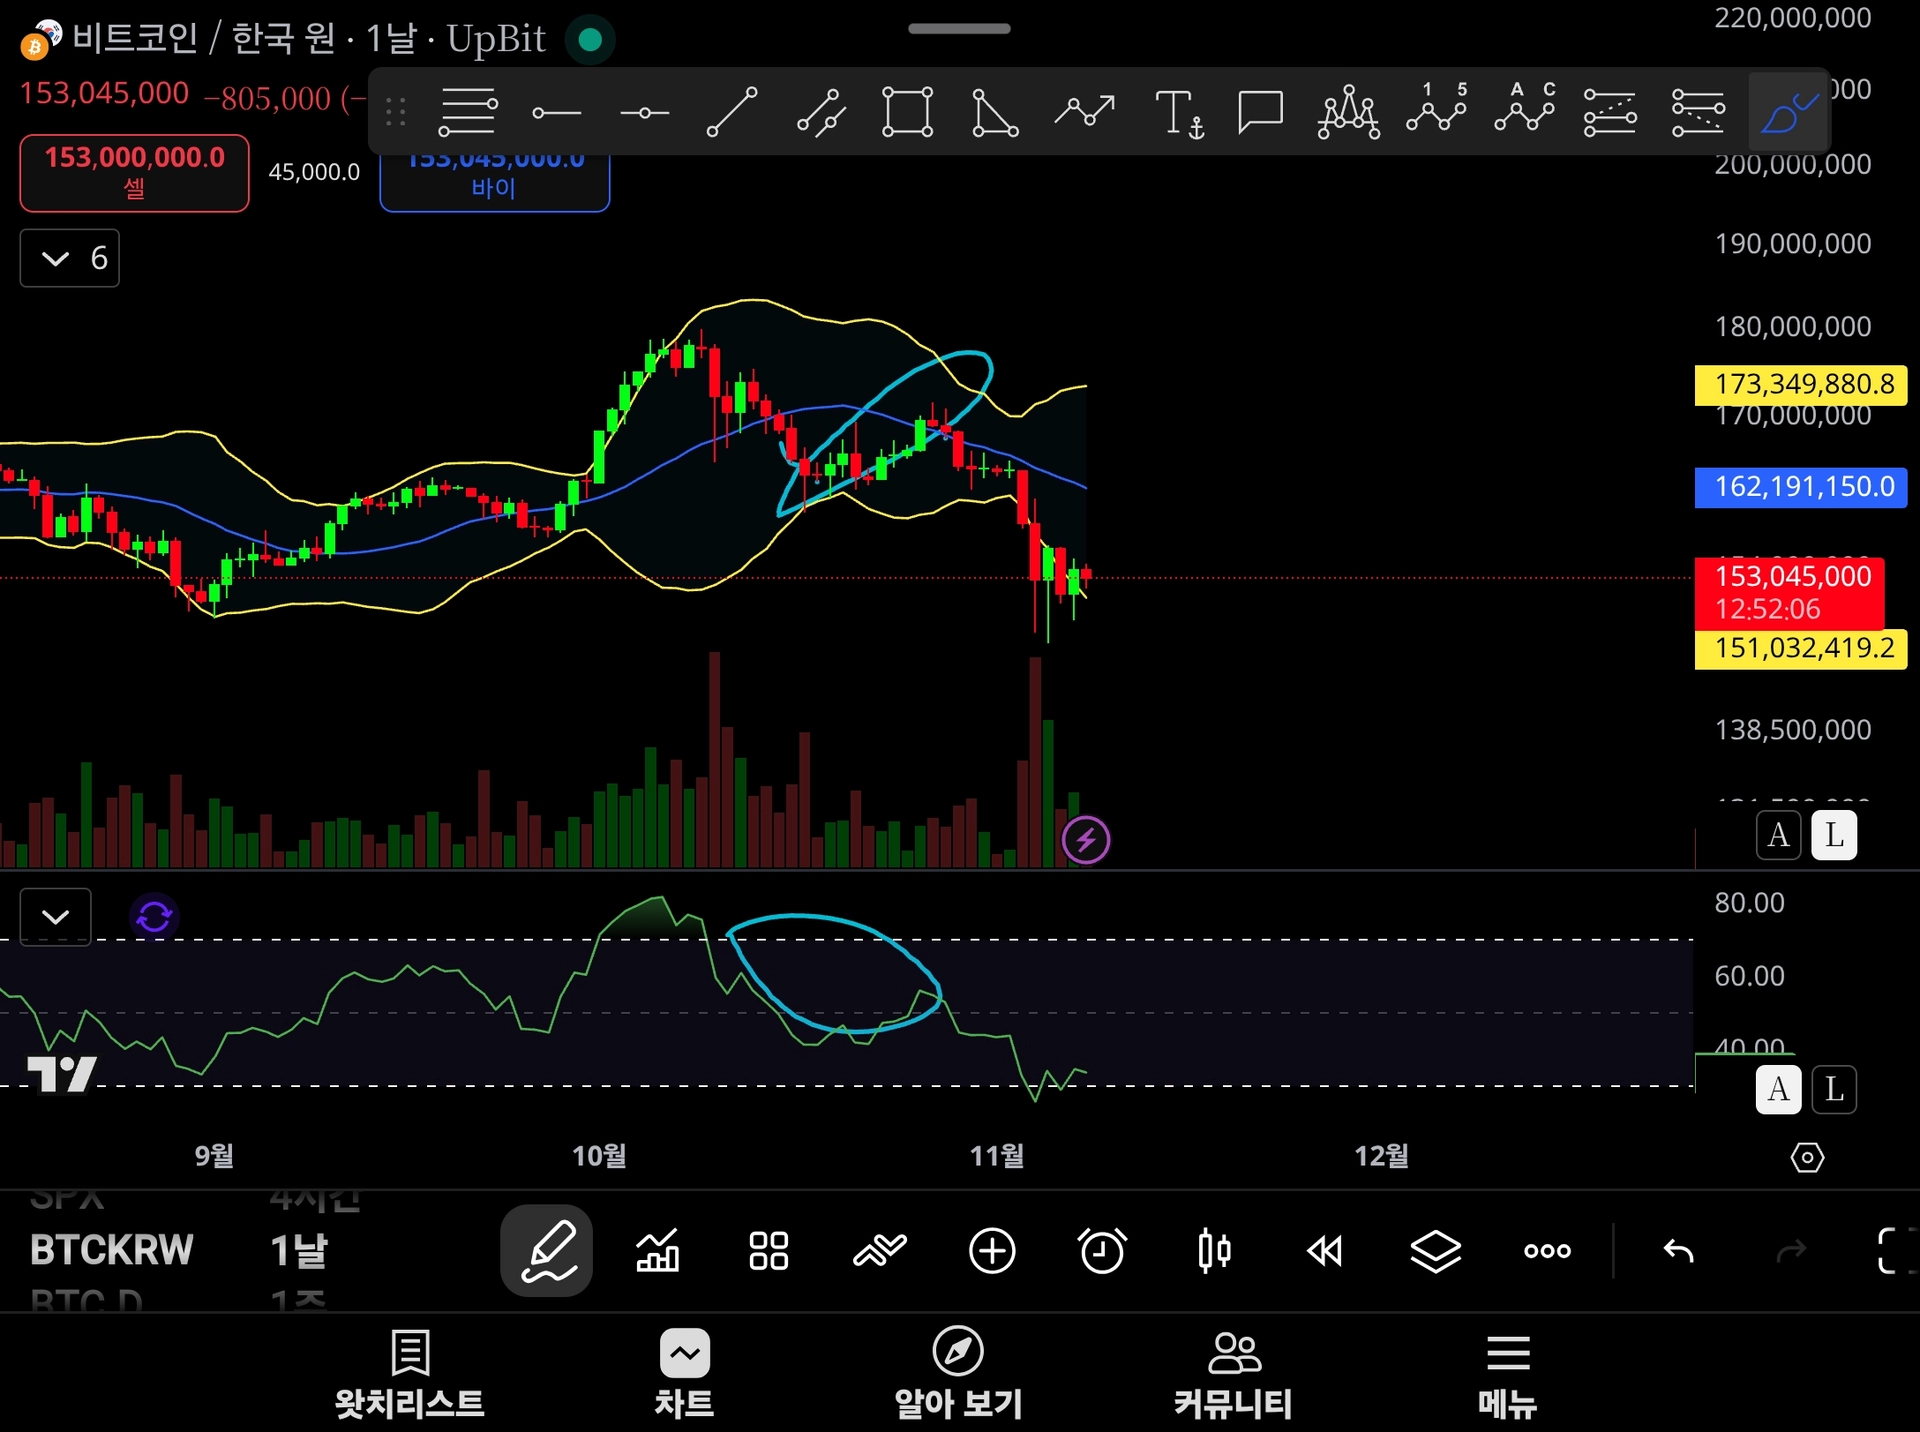This screenshot has width=1920, height=1432.
Task: Open the chart layout grid selector
Action: tap(768, 1250)
